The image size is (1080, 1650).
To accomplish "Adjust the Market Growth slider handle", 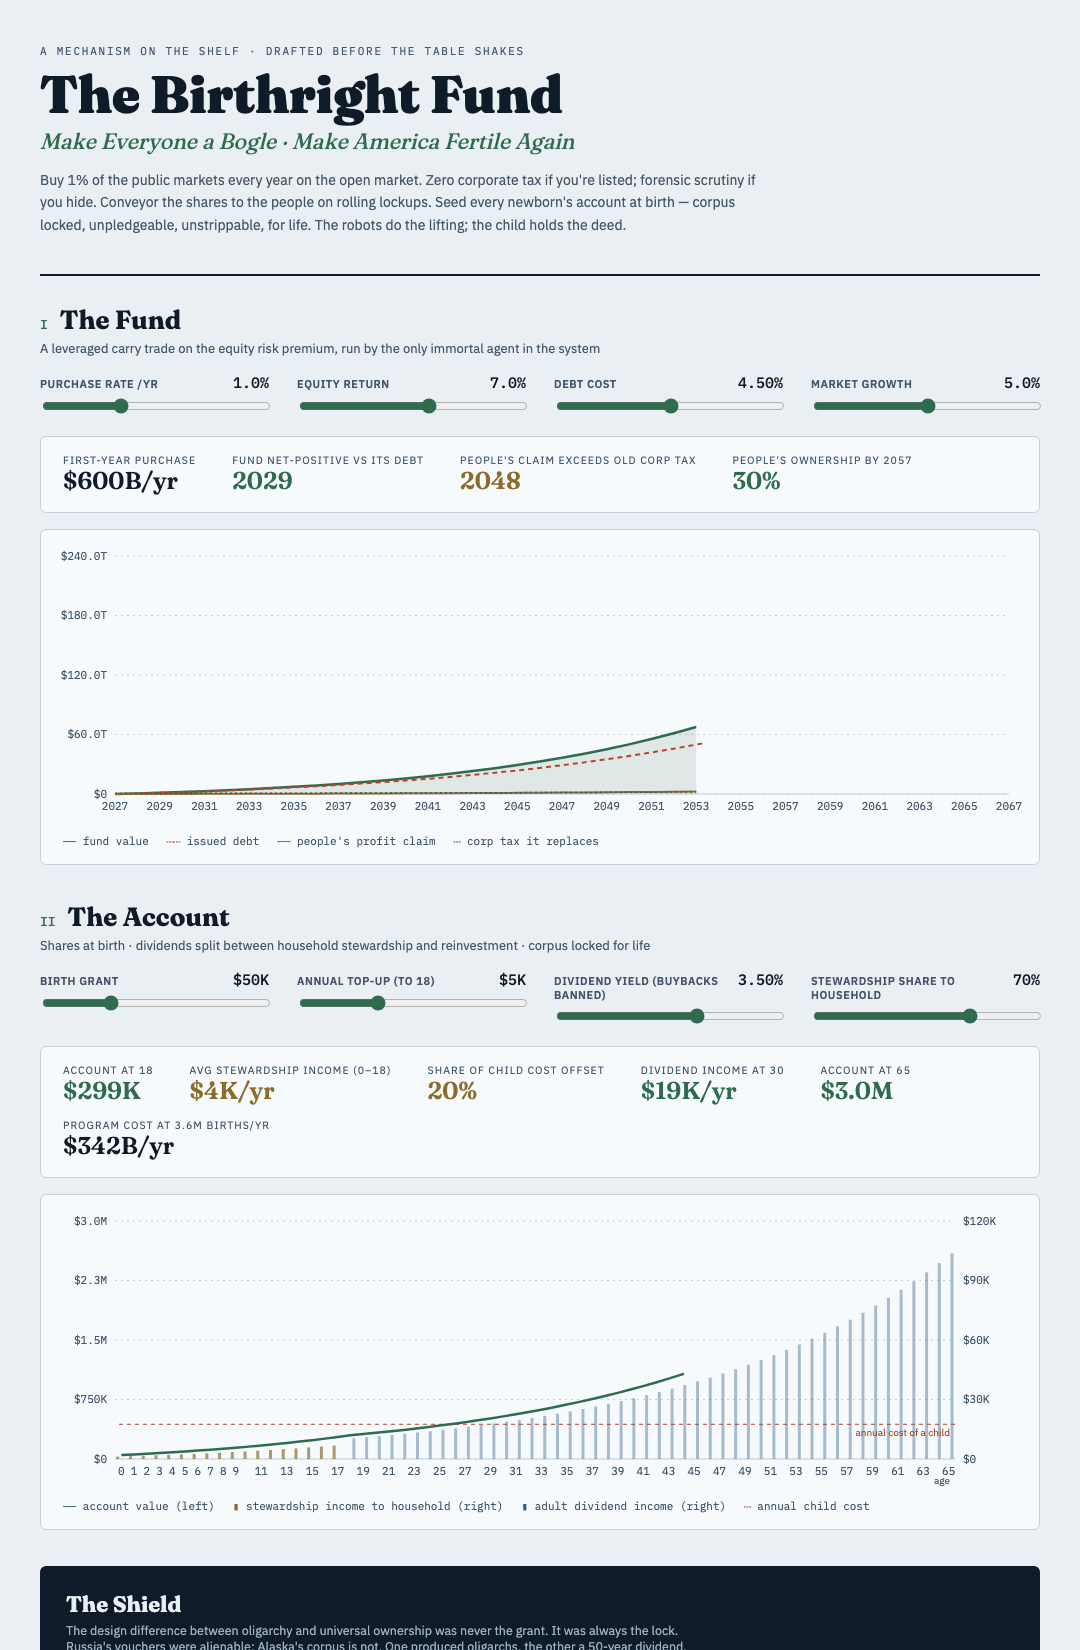I will (928, 406).
